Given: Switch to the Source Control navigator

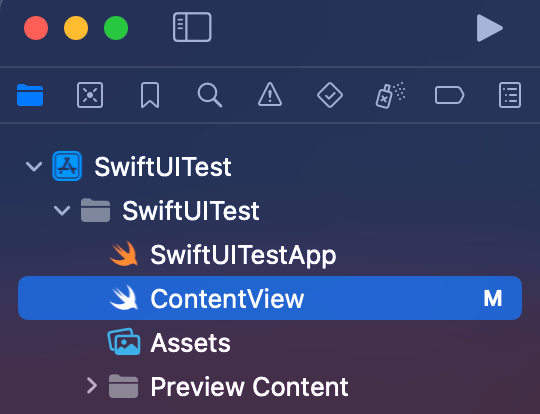Looking at the screenshot, I should (x=90, y=95).
